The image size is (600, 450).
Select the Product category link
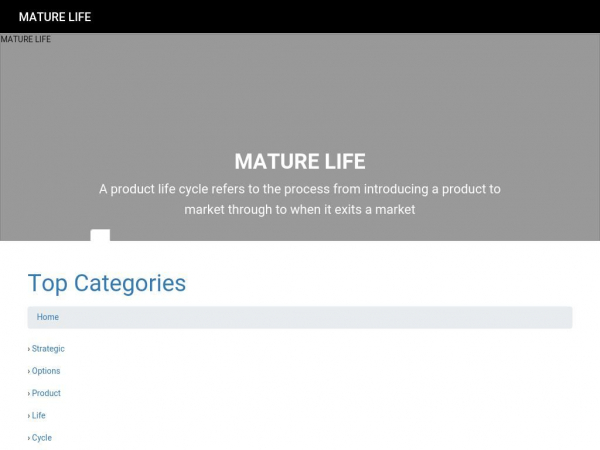(46, 393)
